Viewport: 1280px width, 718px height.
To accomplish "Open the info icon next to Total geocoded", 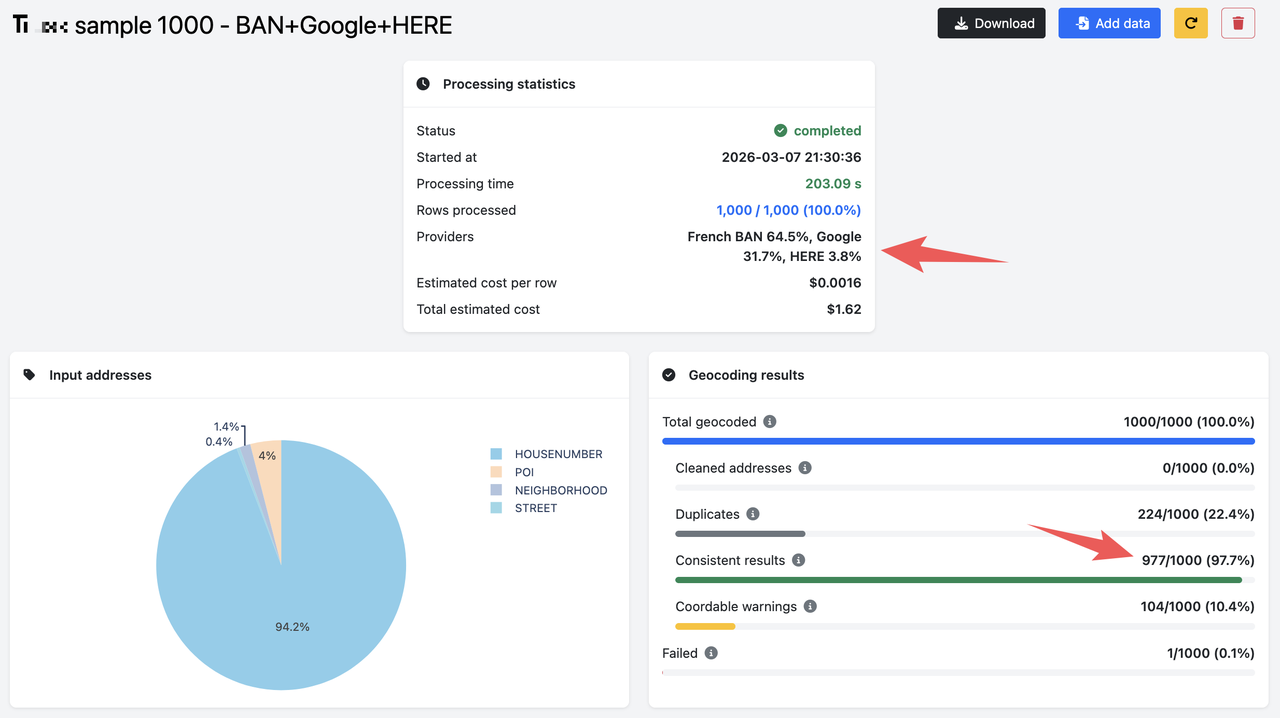I will 769,421.
